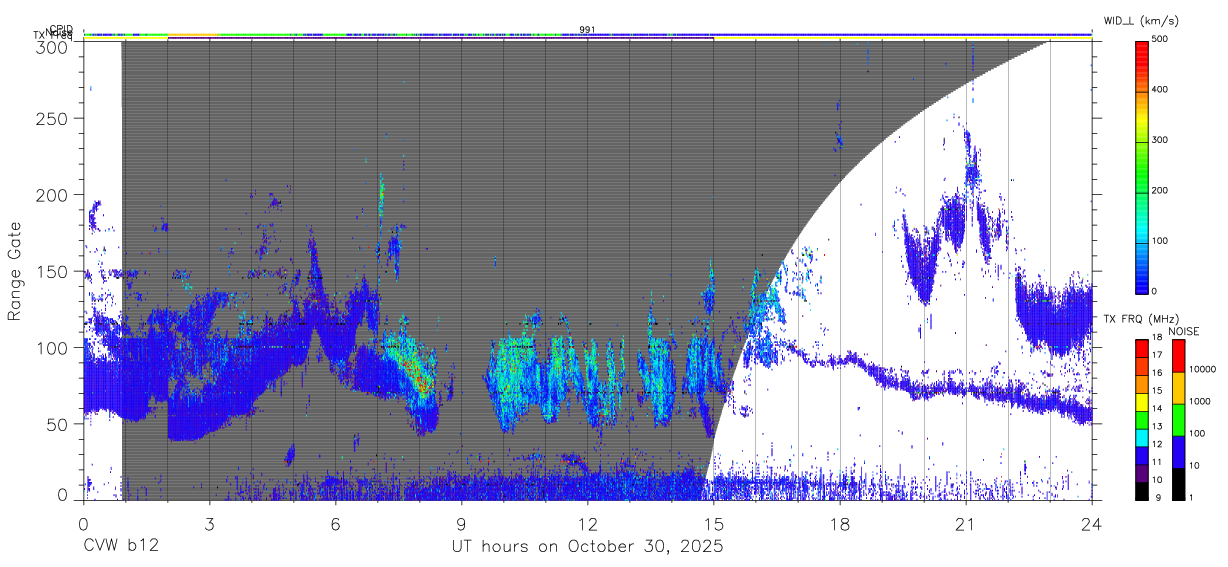Click the '400' label on the WID color bar
The image size is (1228, 567).
[1160, 89]
